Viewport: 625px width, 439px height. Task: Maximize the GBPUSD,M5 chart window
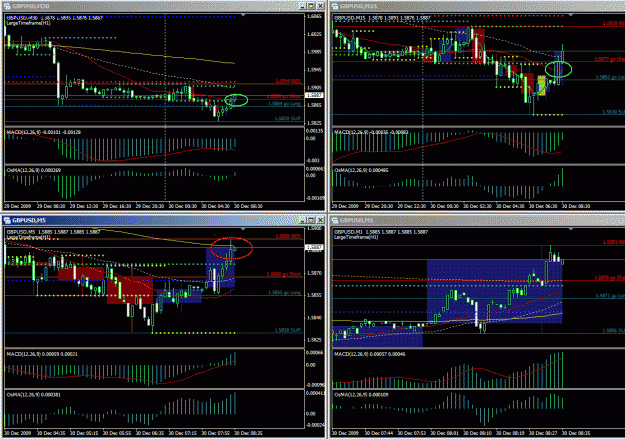tap(311, 220)
